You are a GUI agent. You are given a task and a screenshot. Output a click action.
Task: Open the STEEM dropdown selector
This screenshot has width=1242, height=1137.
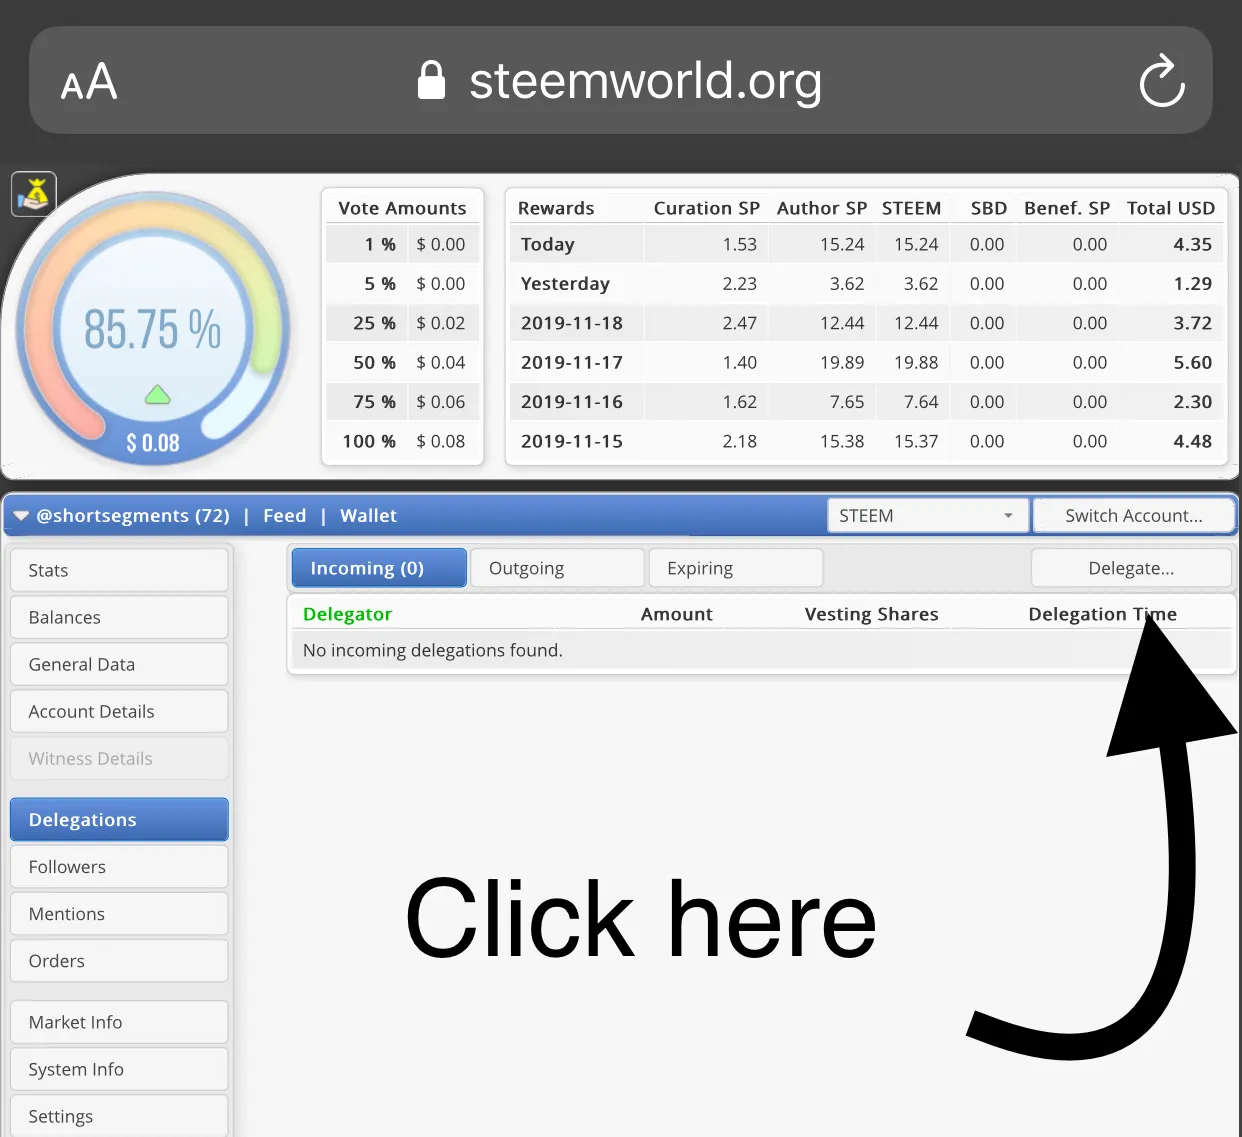coord(927,516)
